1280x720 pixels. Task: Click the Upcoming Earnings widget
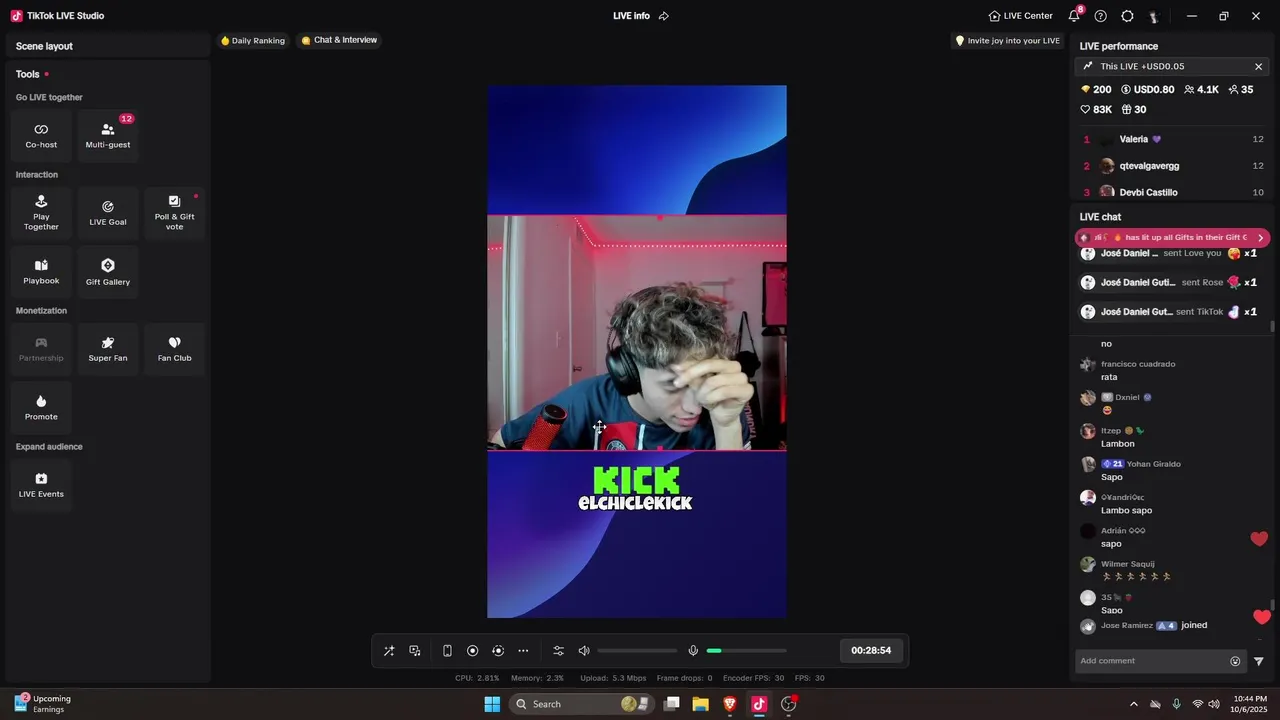pyautogui.click(x=42, y=704)
